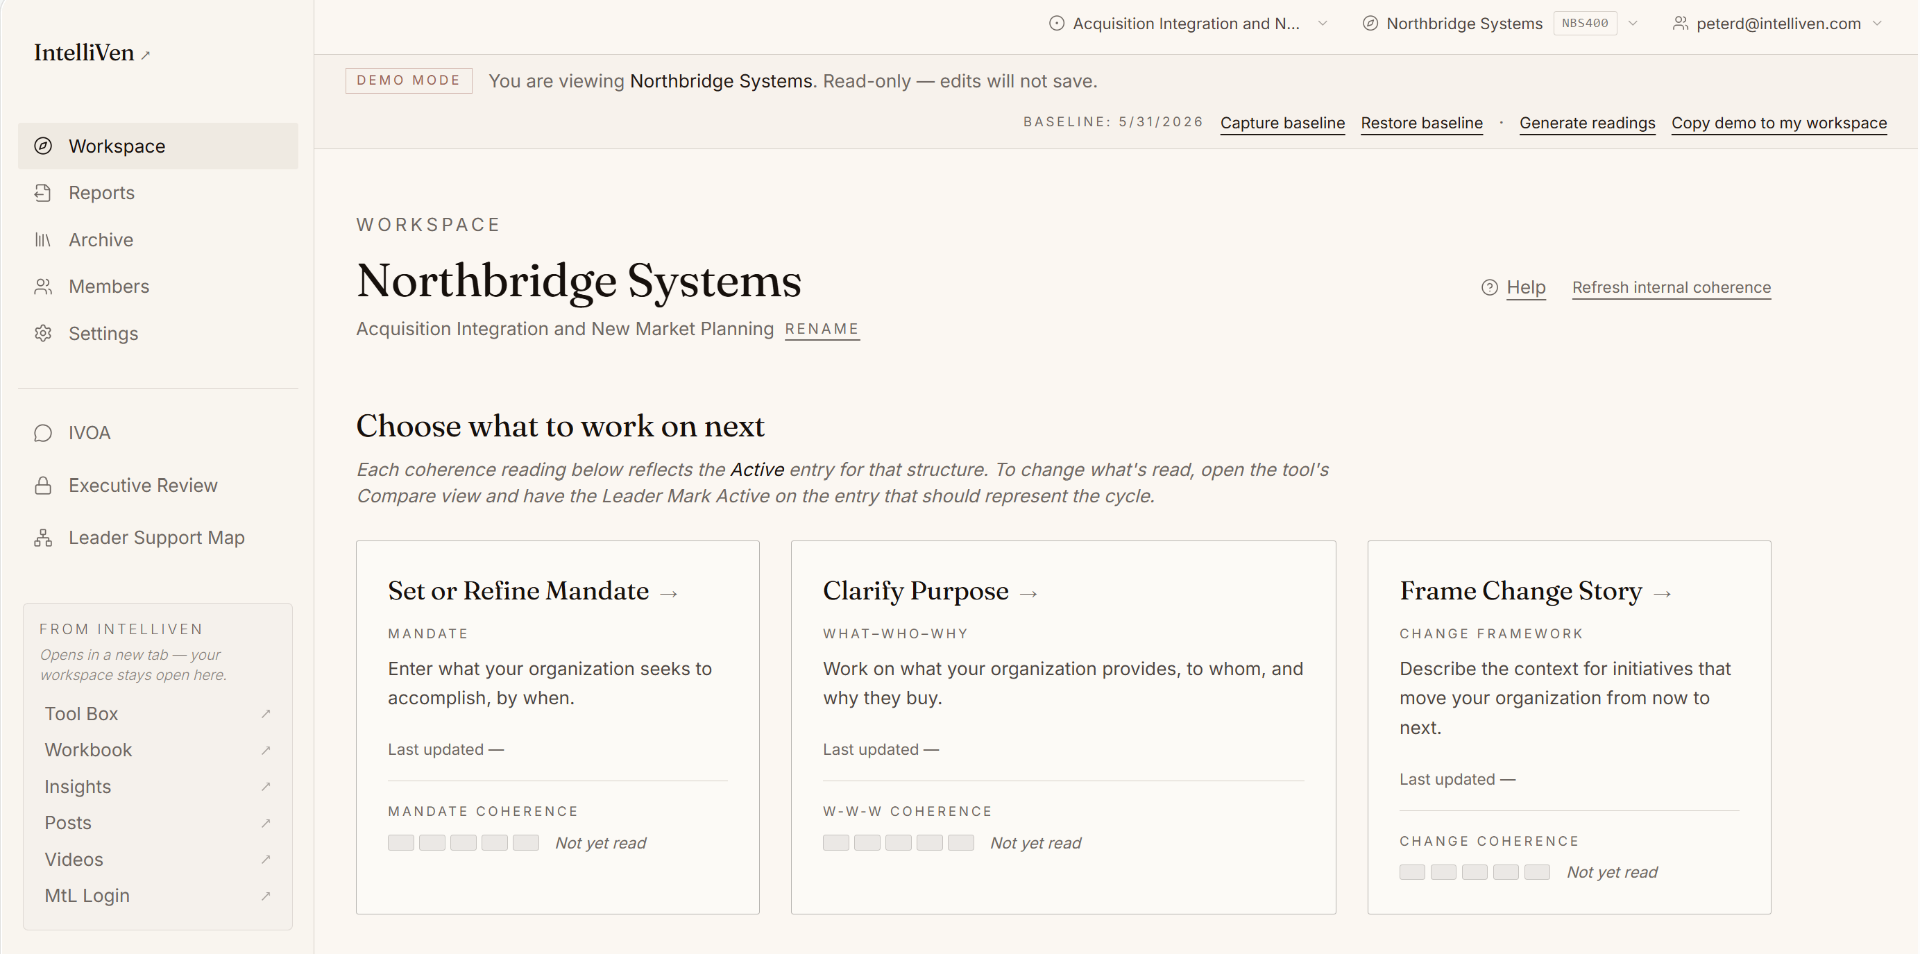1920x954 pixels.
Task: Click the external link arrow beside MtL Login
Action: point(266,896)
